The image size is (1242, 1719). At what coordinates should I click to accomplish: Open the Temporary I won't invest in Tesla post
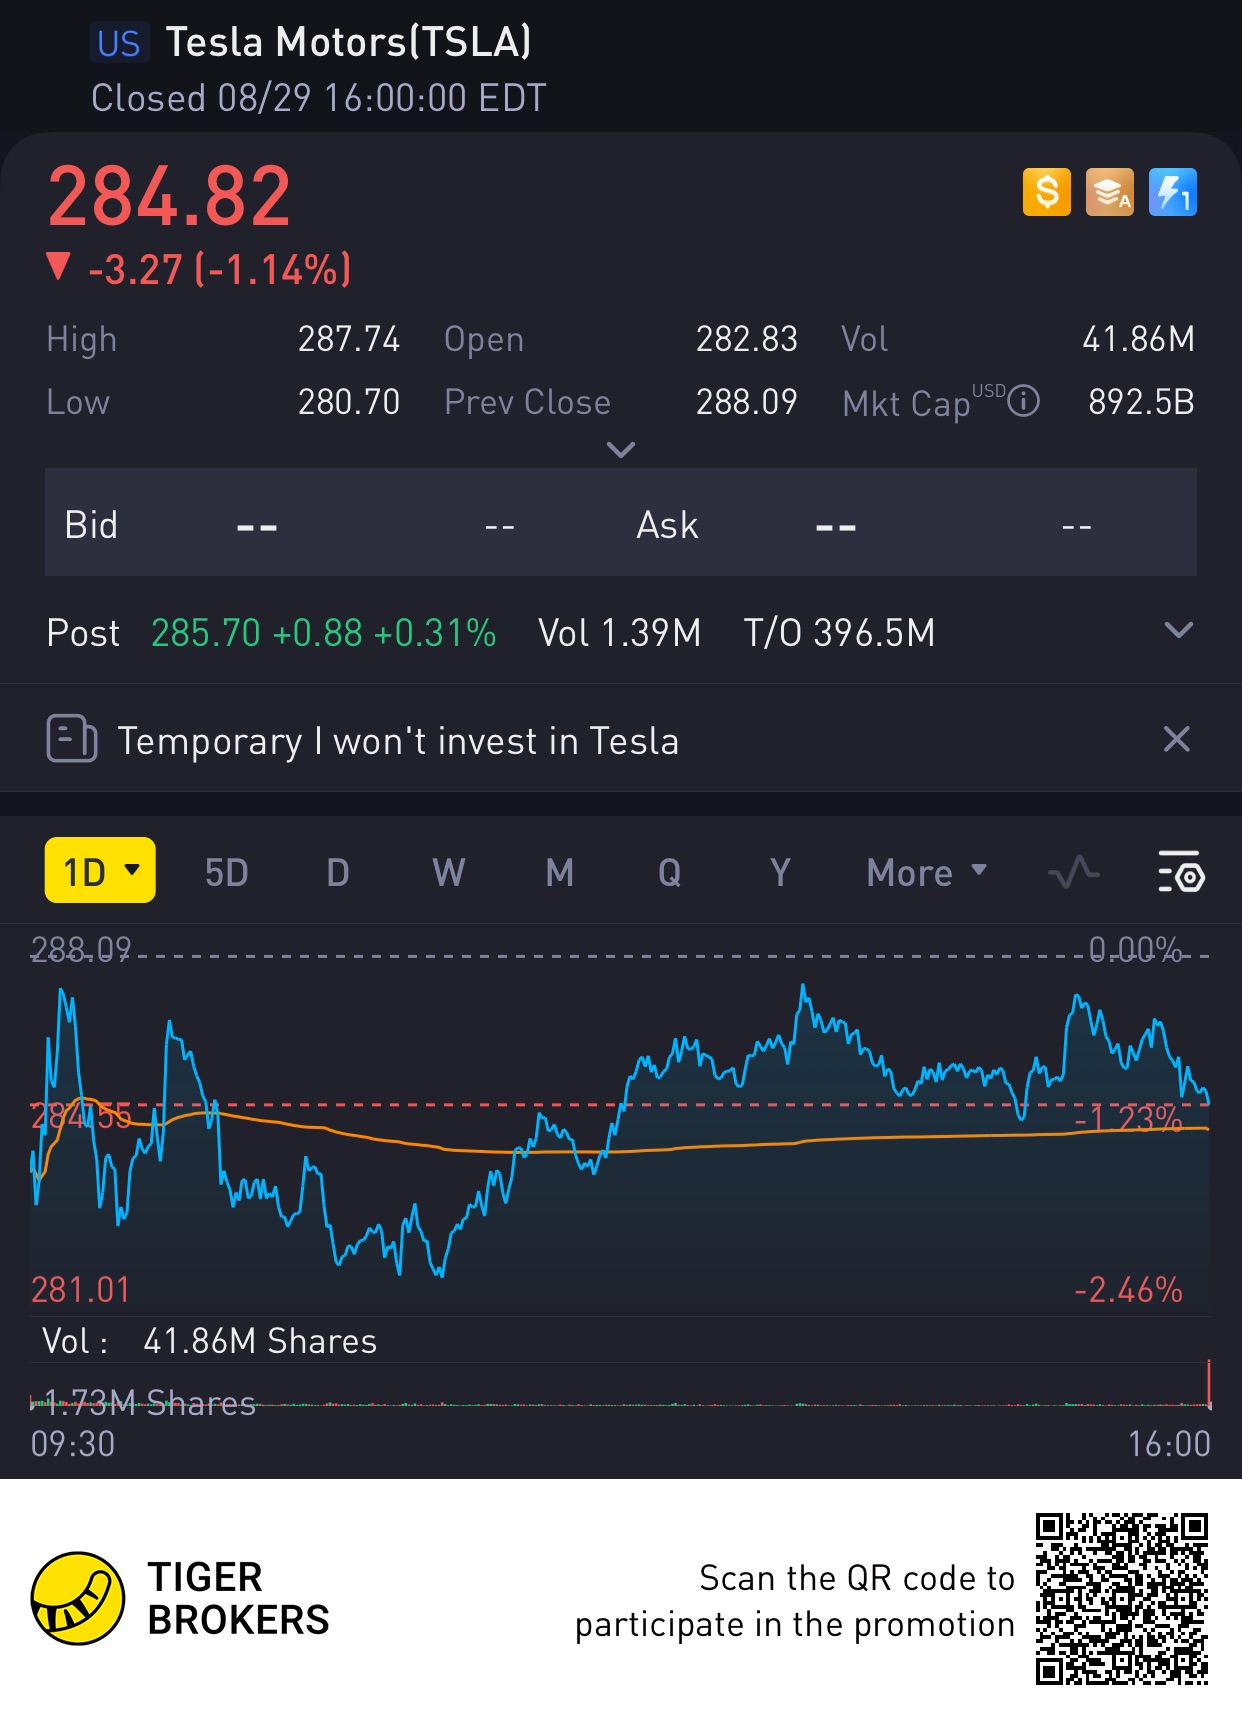pos(398,741)
